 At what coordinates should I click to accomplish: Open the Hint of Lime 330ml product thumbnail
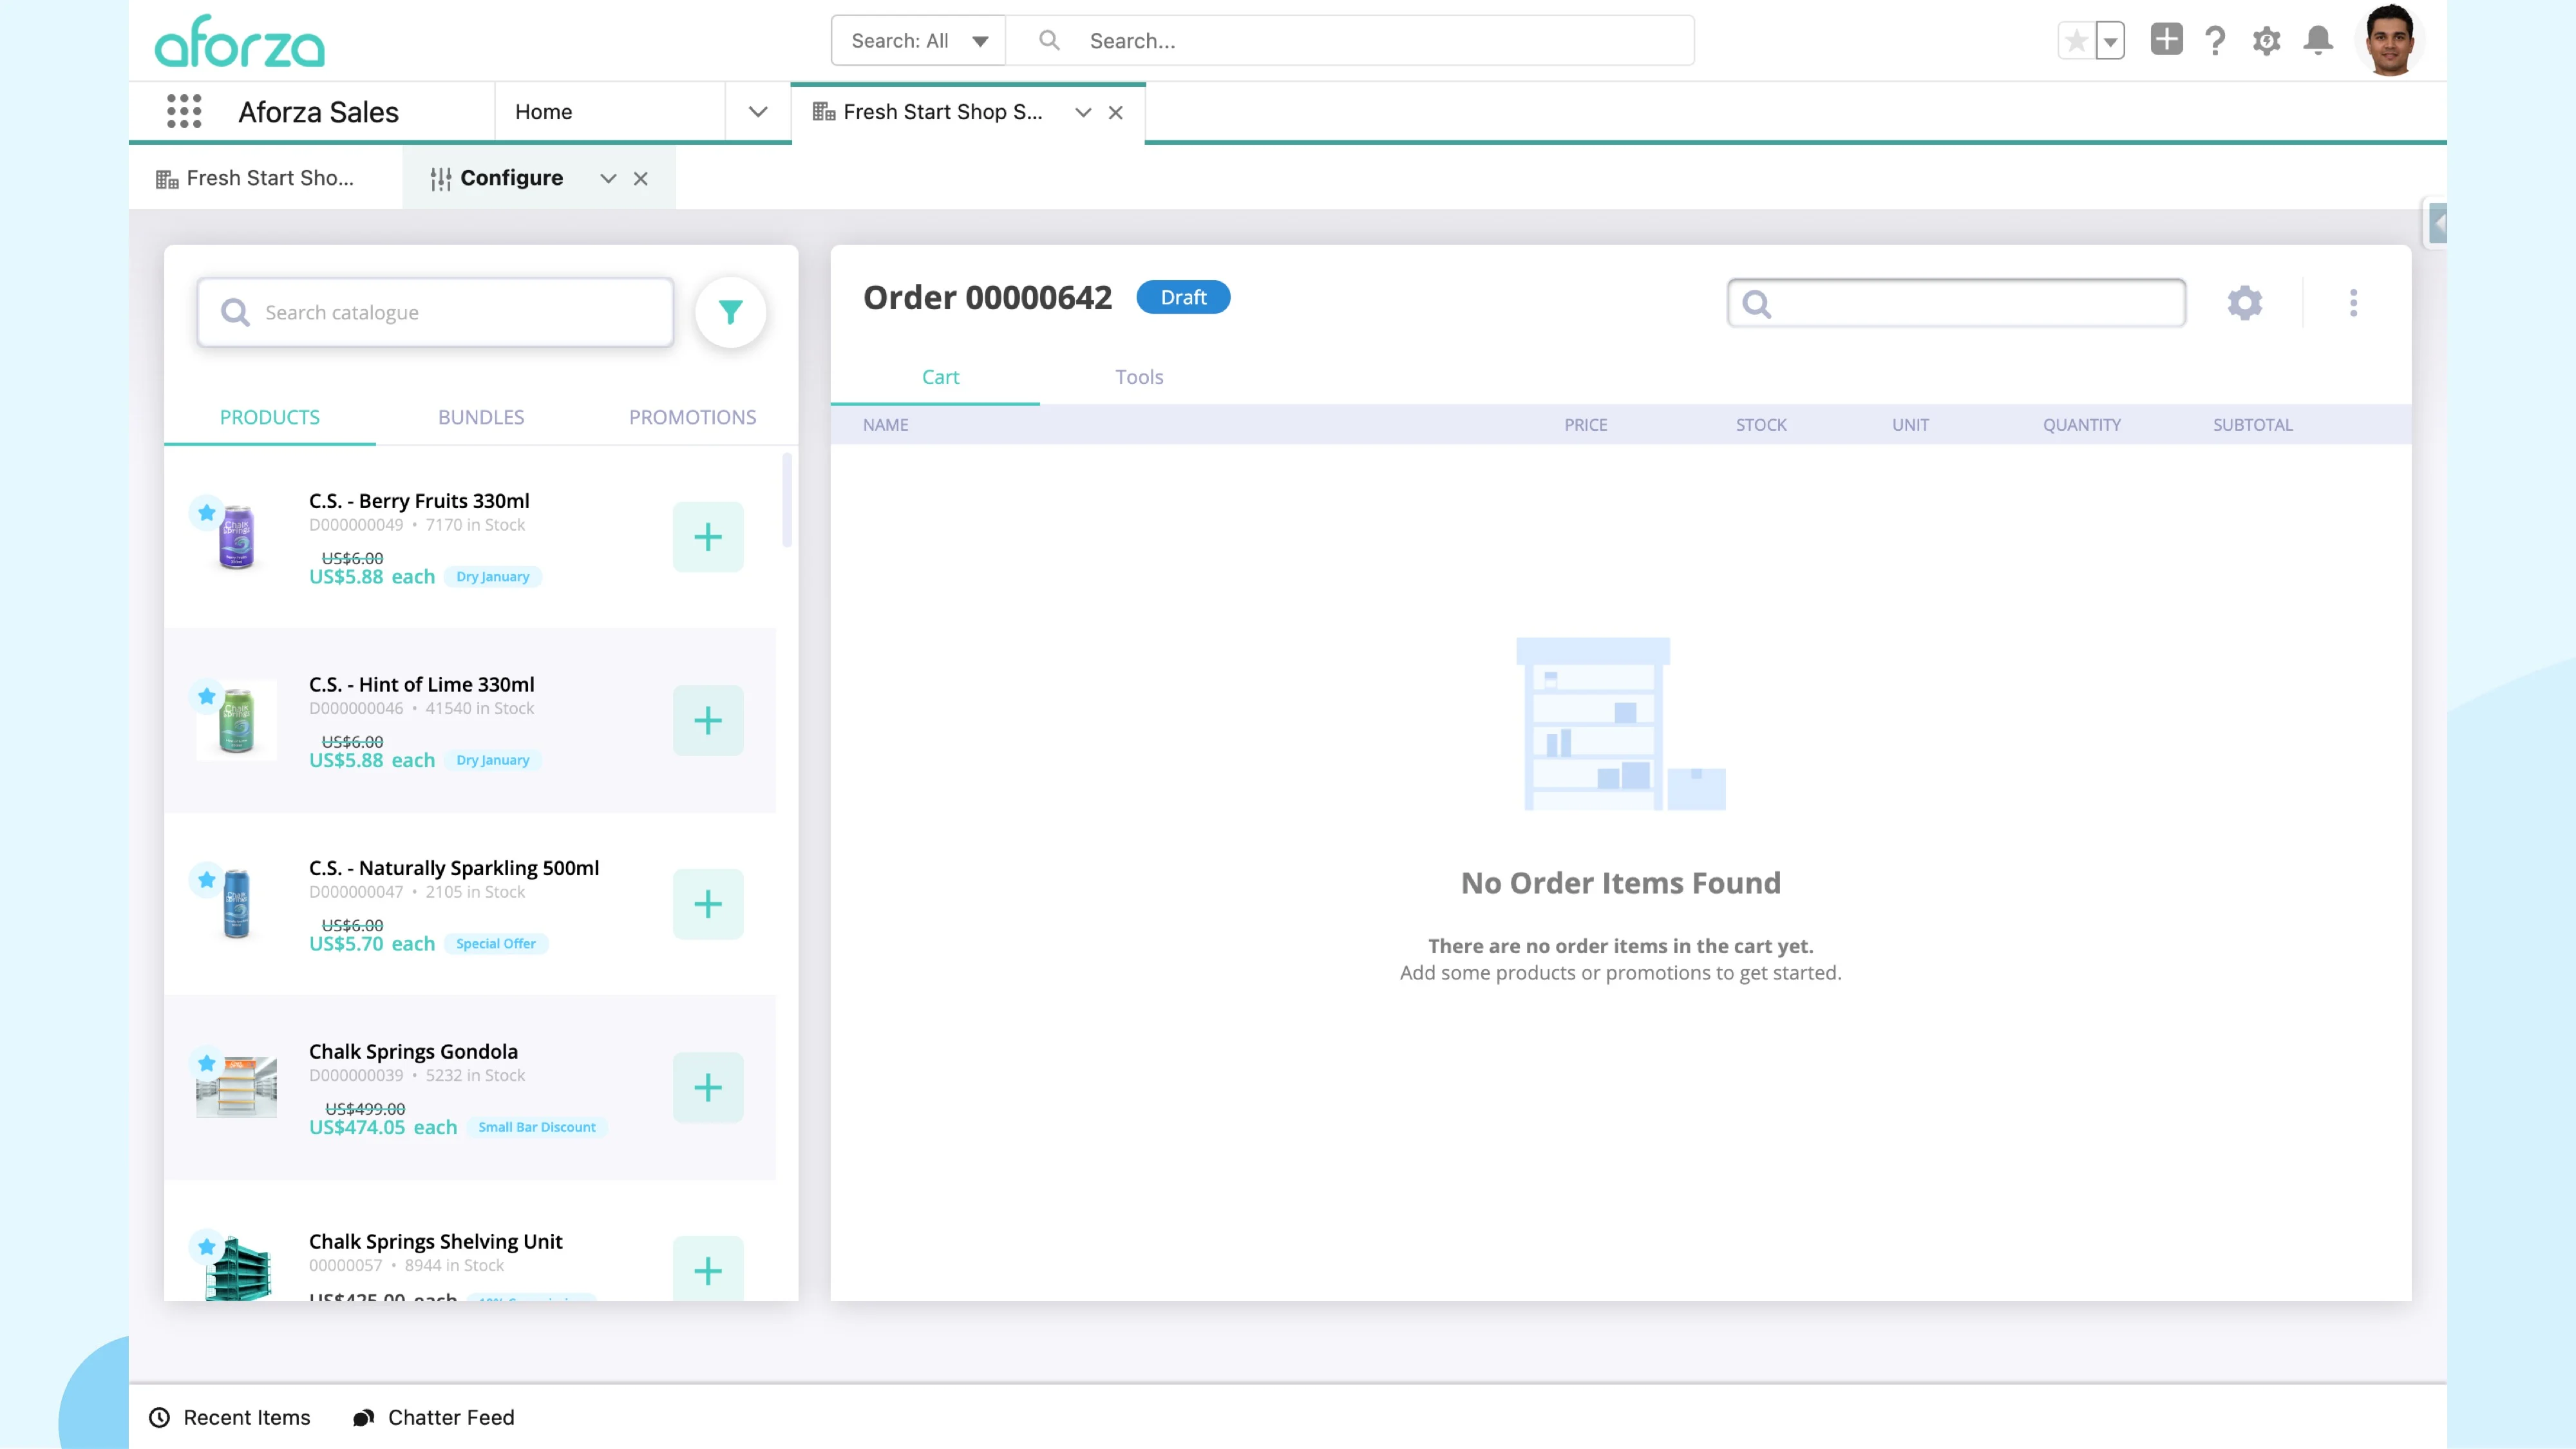point(237,720)
